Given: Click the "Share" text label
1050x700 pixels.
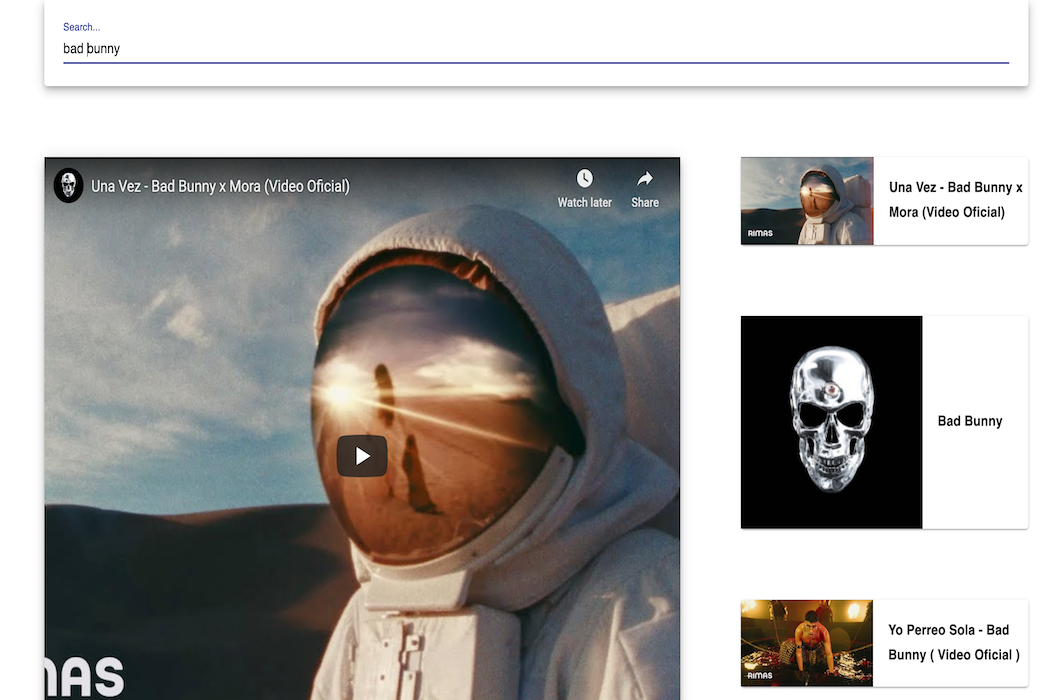Looking at the screenshot, I should click(644, 201).
